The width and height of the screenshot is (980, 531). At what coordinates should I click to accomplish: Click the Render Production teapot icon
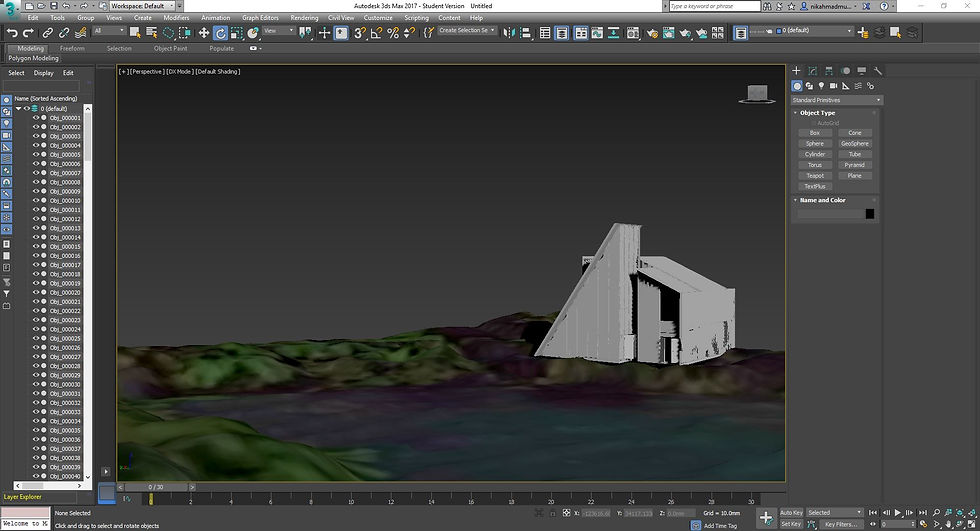point(685,32)
